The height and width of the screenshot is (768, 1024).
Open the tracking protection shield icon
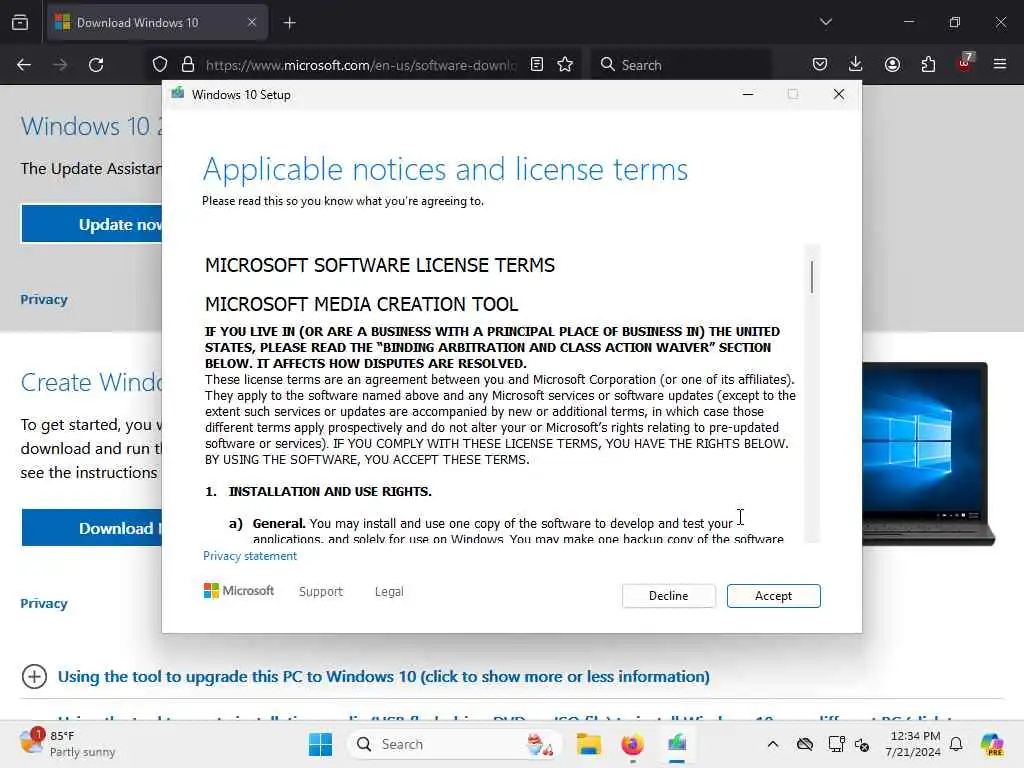pos(160,65)
